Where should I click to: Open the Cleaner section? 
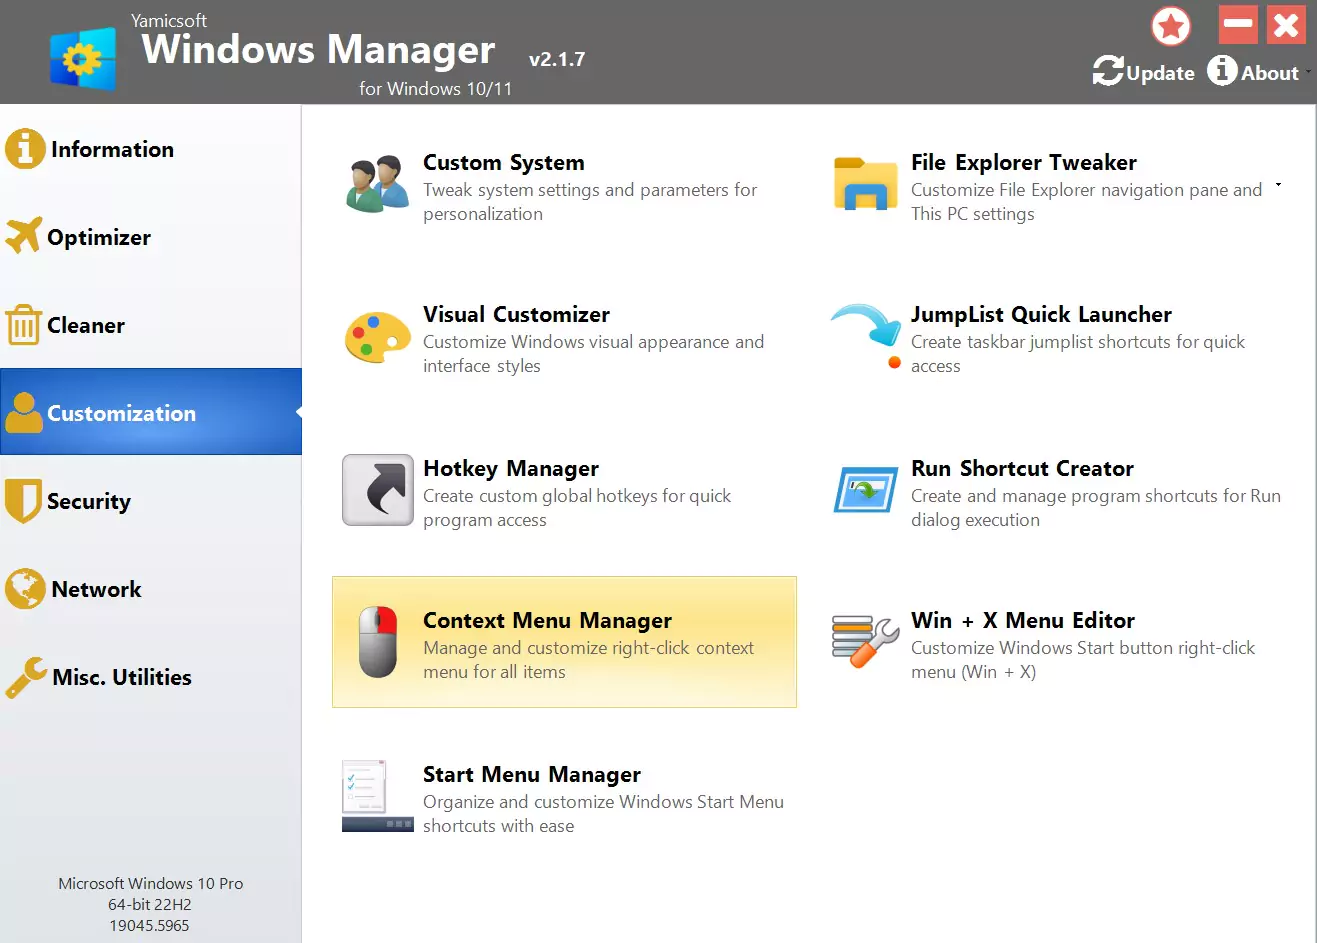point(150,325)
